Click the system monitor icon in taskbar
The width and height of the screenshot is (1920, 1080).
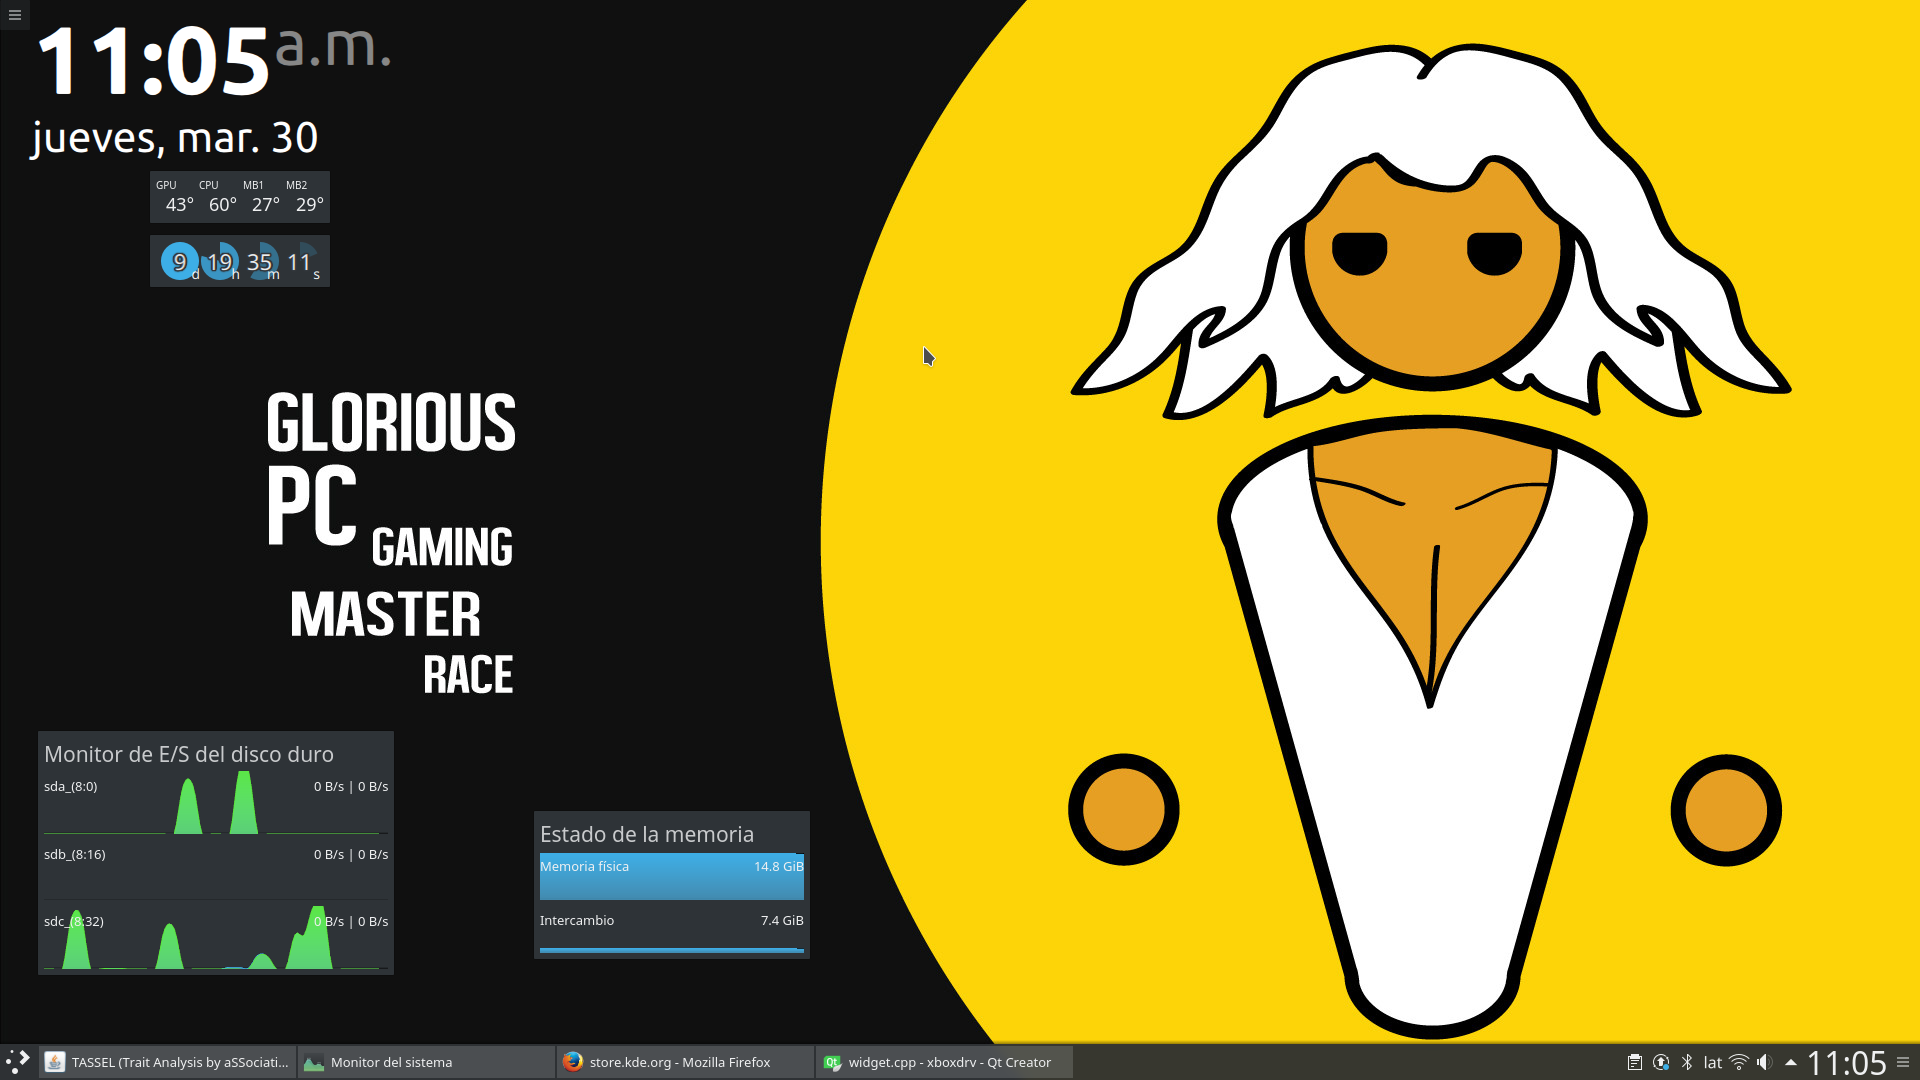(x=314, y=1062)
